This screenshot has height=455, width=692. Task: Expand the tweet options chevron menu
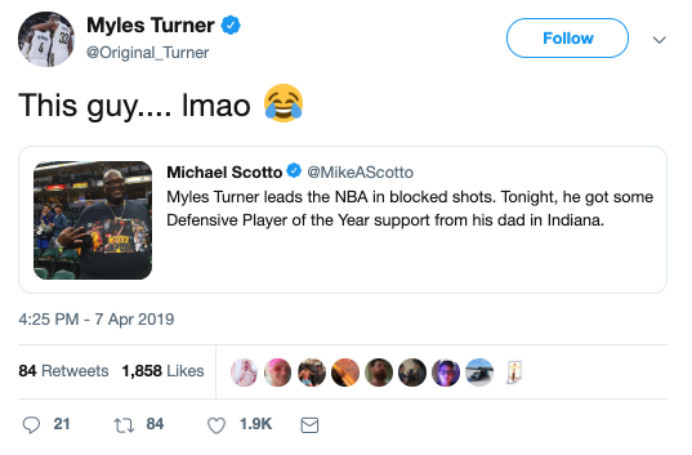(658, 40)
